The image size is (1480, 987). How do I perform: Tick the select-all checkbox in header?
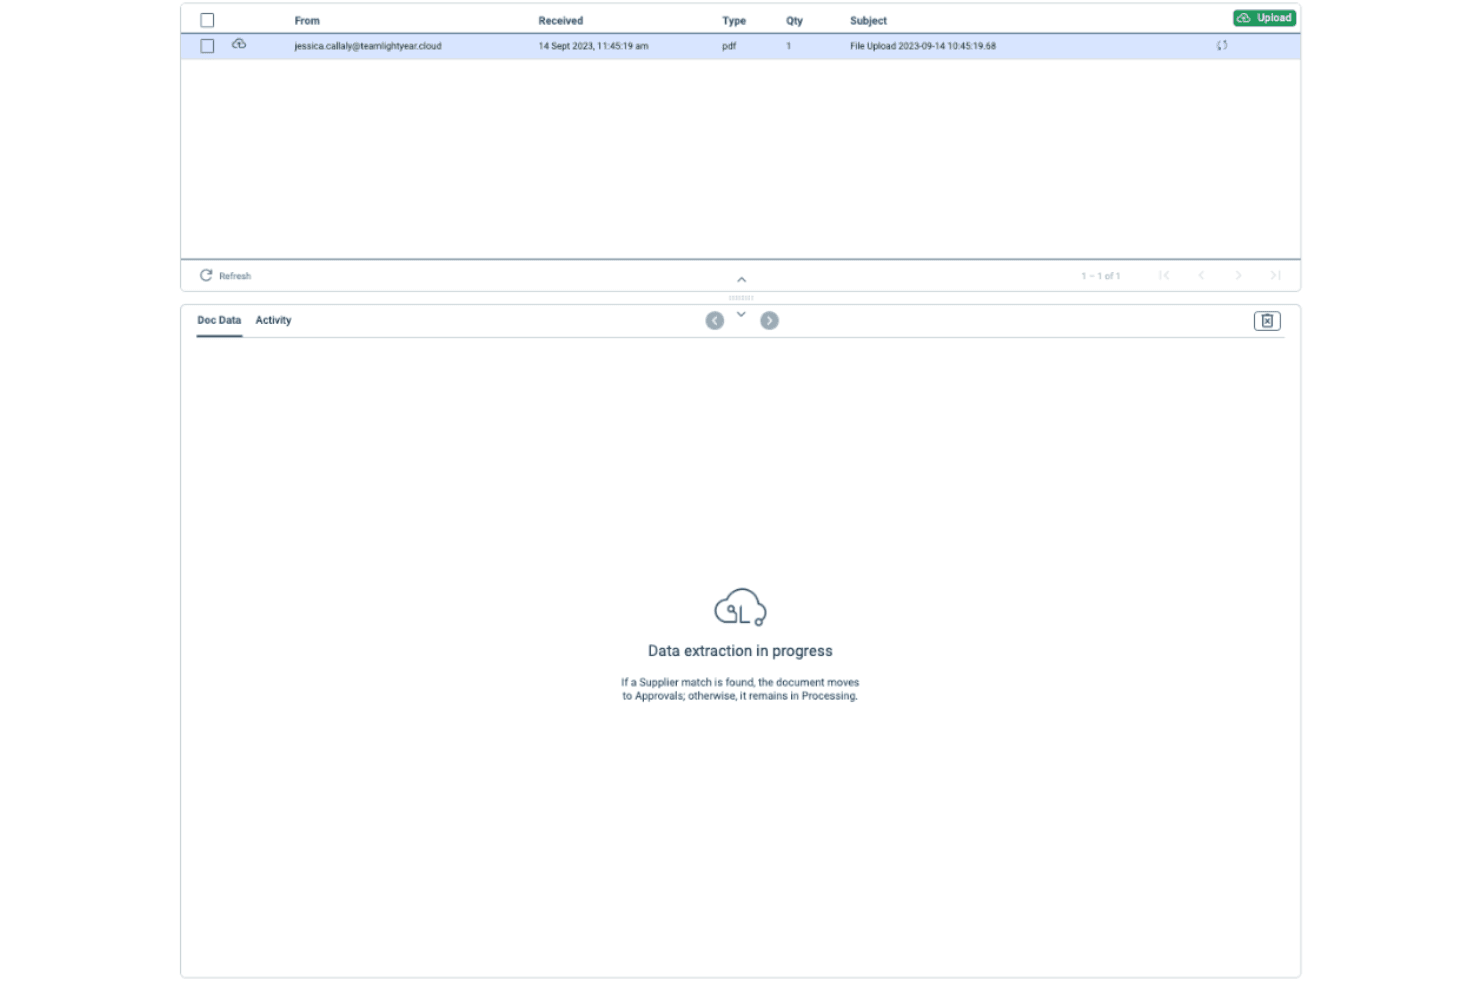(207, 20)
